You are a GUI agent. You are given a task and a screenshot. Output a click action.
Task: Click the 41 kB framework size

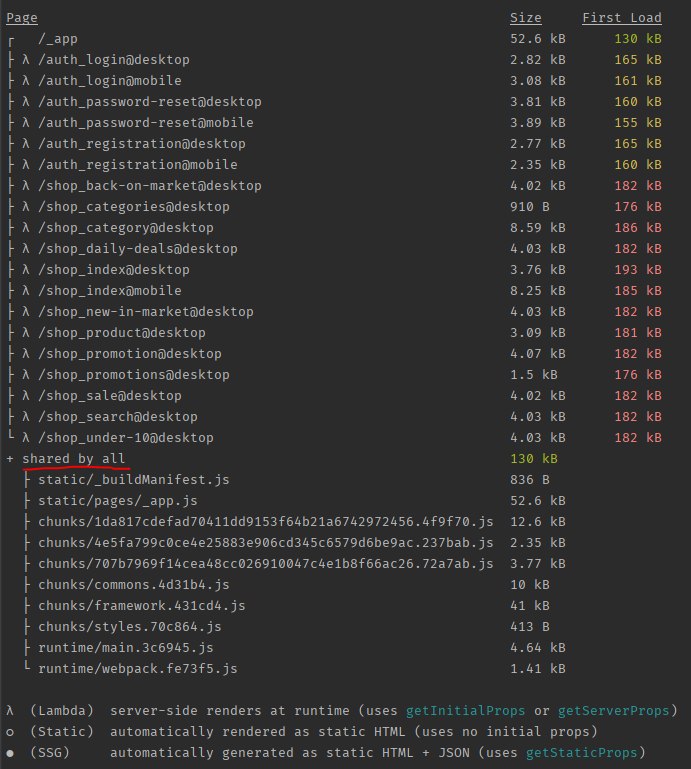pos(530,606)
